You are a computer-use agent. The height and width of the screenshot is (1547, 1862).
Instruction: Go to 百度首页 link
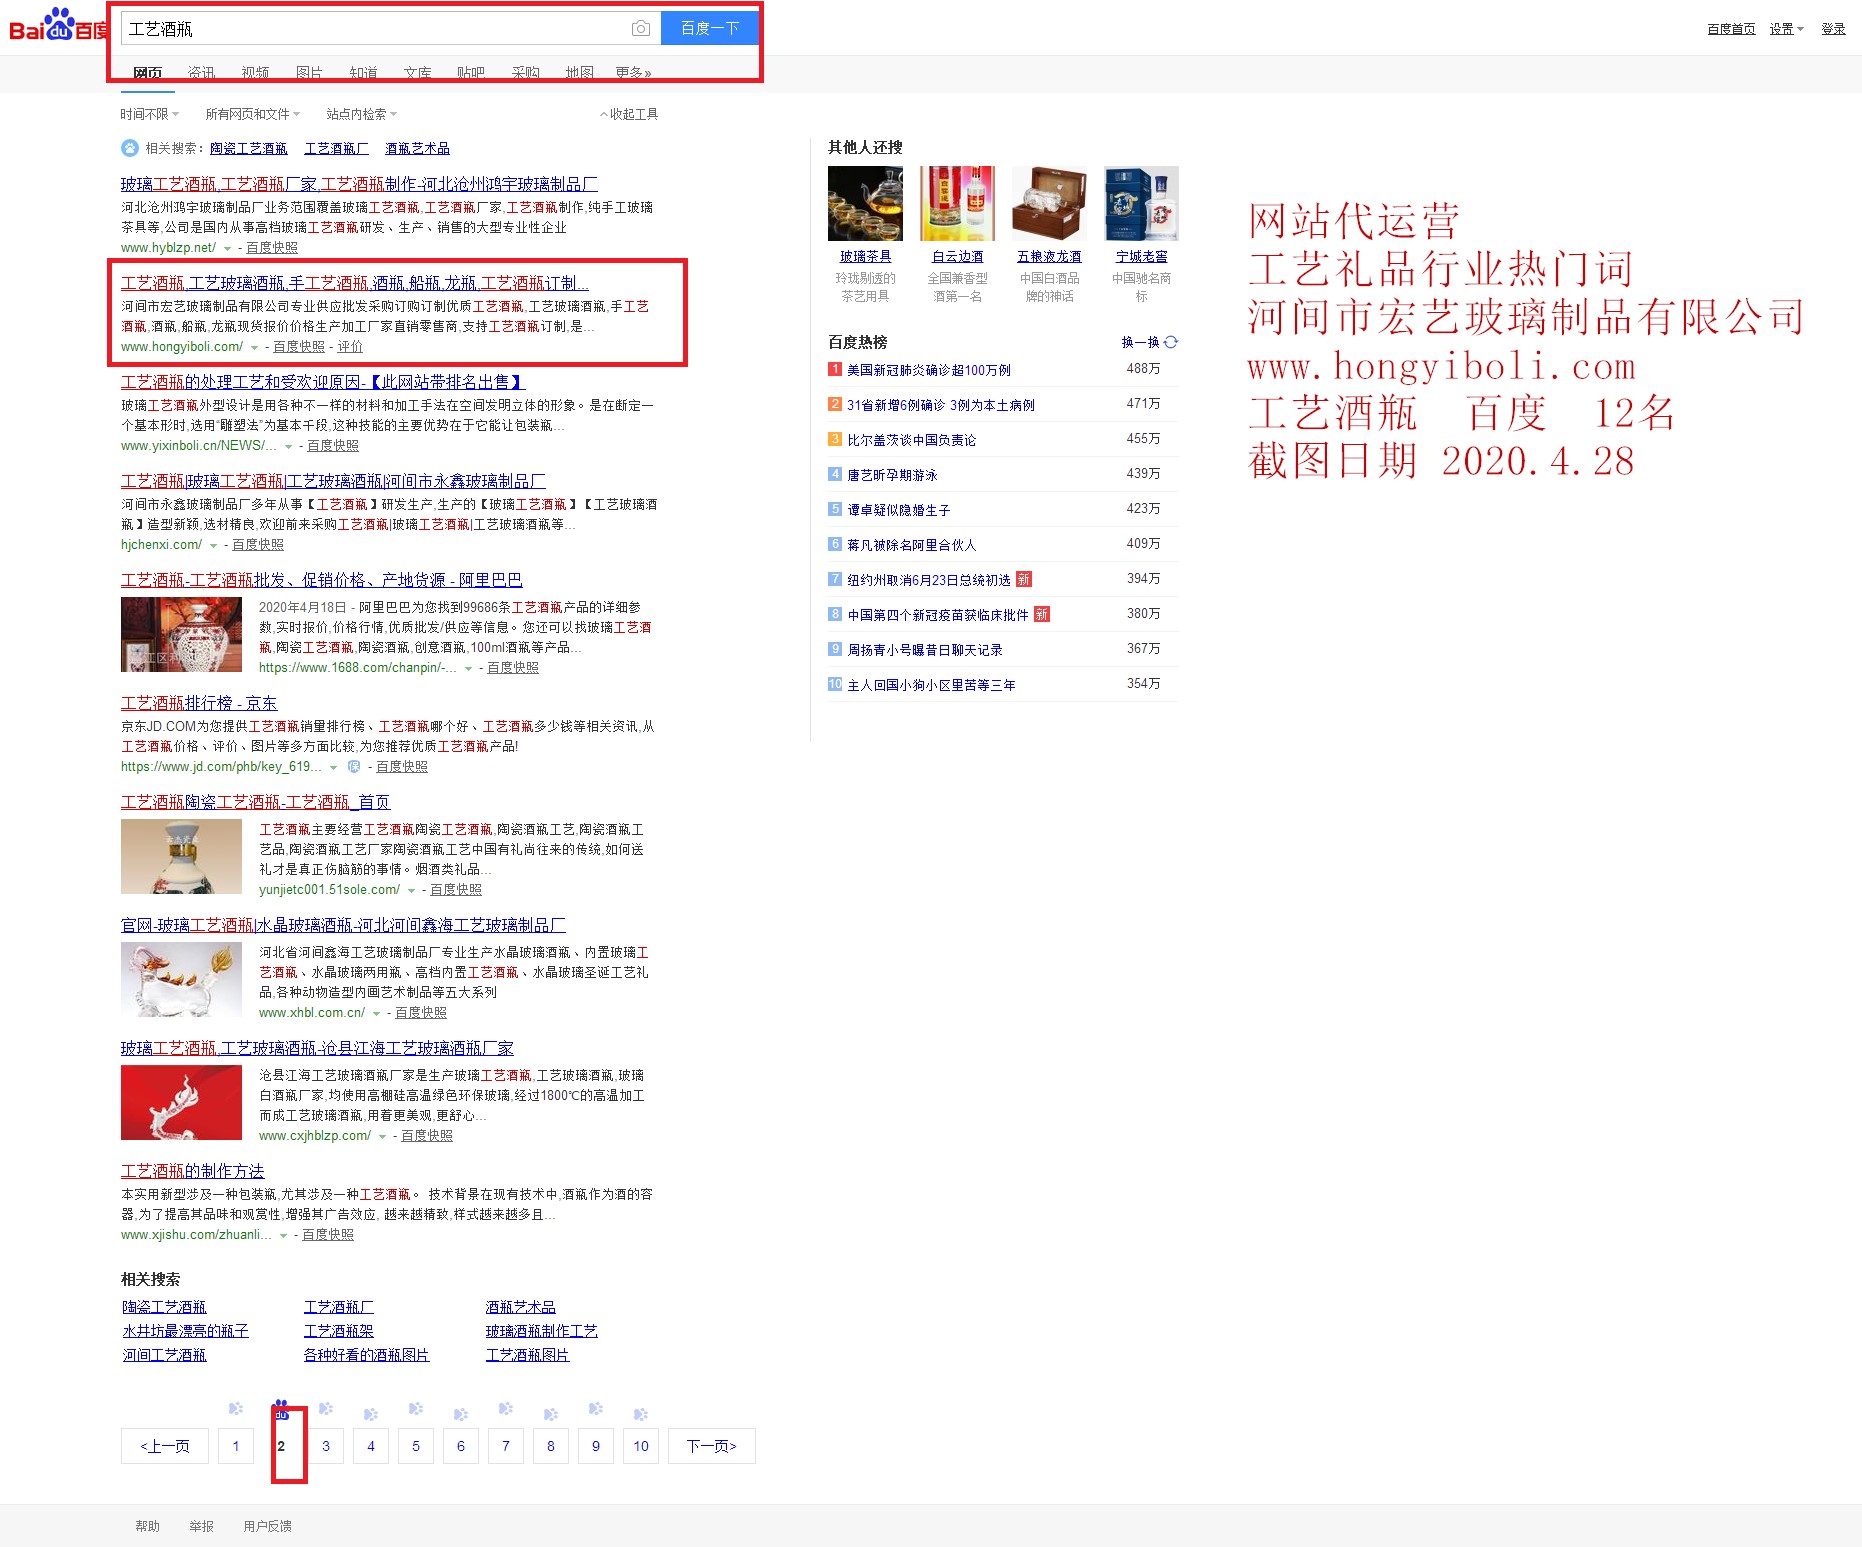(1731, 29)
